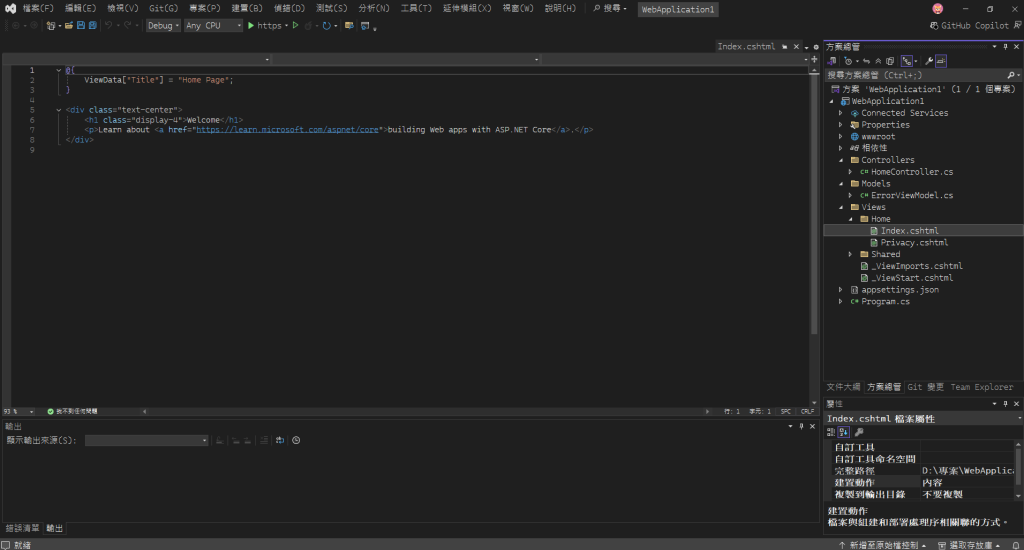1024x550 pixels.
Task: Click the restart/refresh browser icon in toolbar
Action: [327, 25]
